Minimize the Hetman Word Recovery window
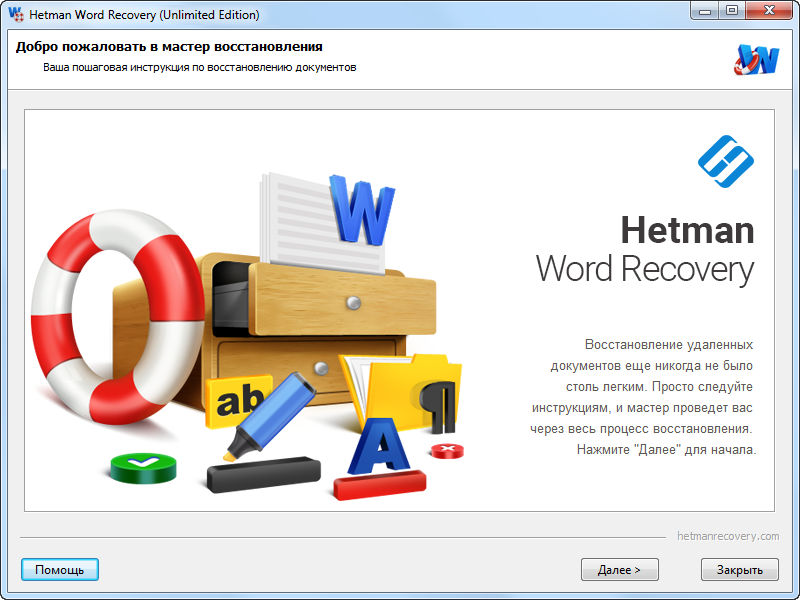The width and height of the screenshot is (800, 600). point(706,12)
